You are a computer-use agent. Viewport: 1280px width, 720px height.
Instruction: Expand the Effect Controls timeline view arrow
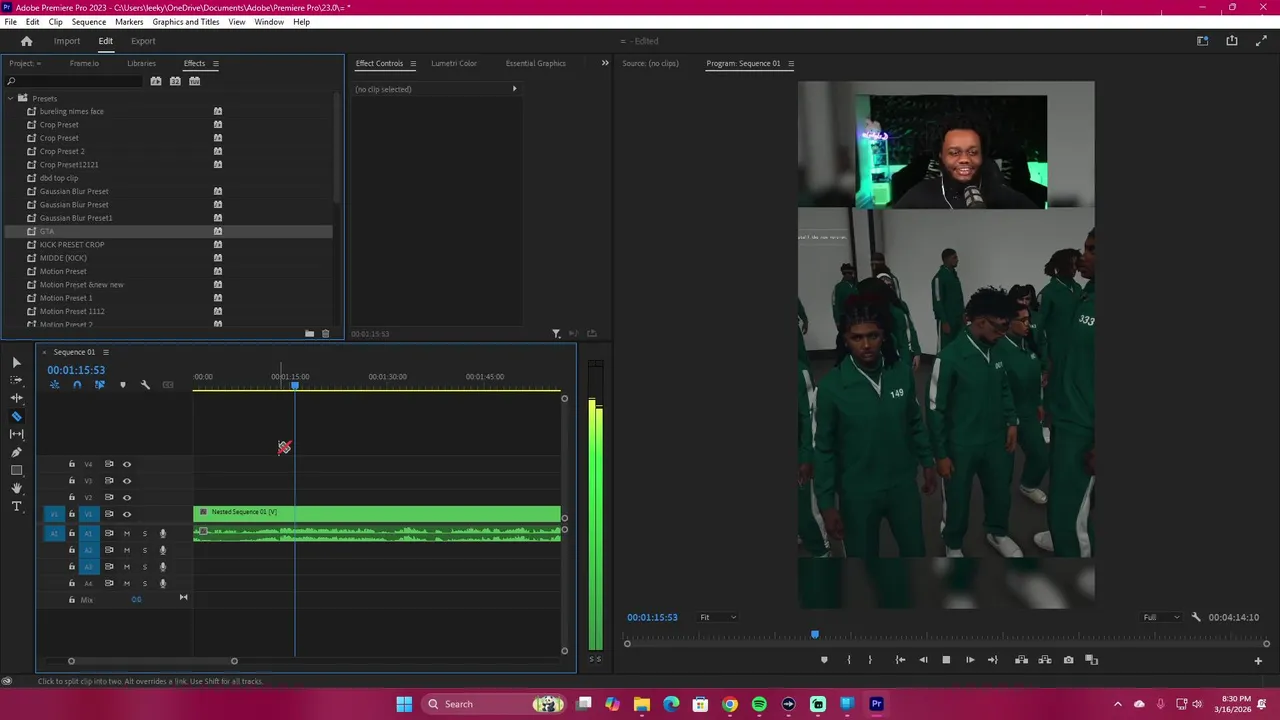[x=514, y=89]
